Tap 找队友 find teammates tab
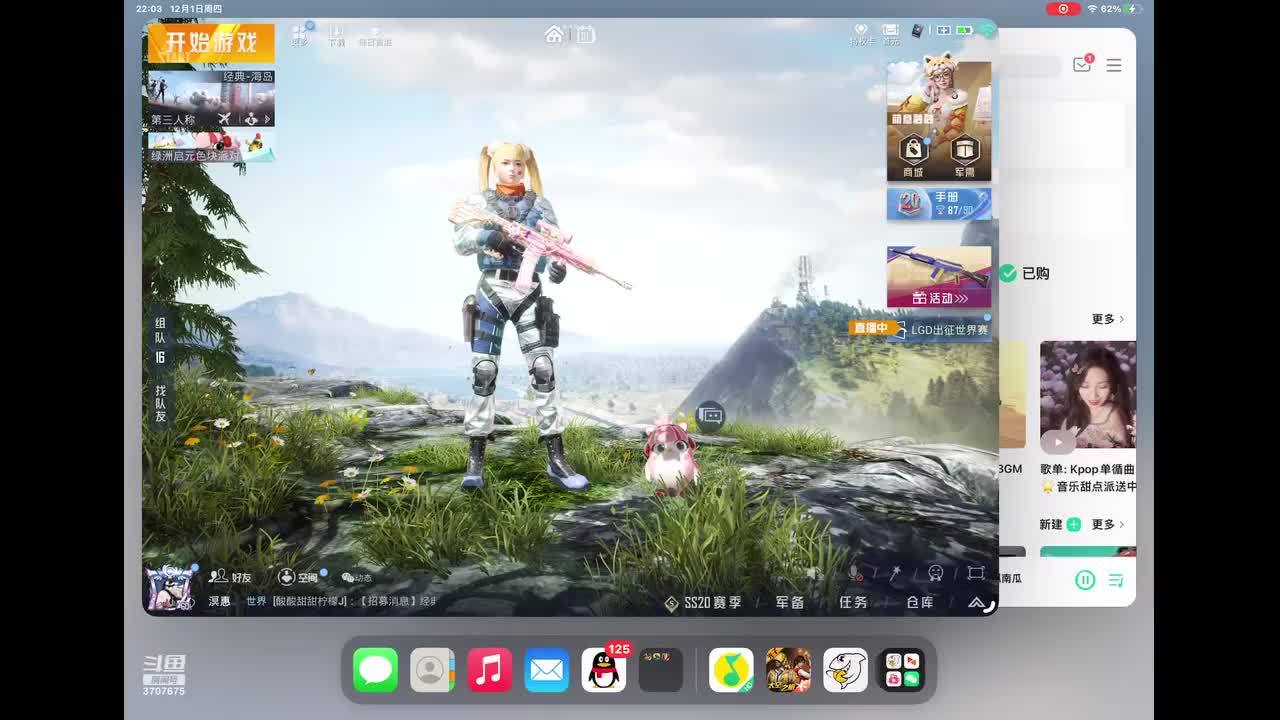Image resolution: width=1280 pixels, height=720 pixels. click(x=160, y=403)
